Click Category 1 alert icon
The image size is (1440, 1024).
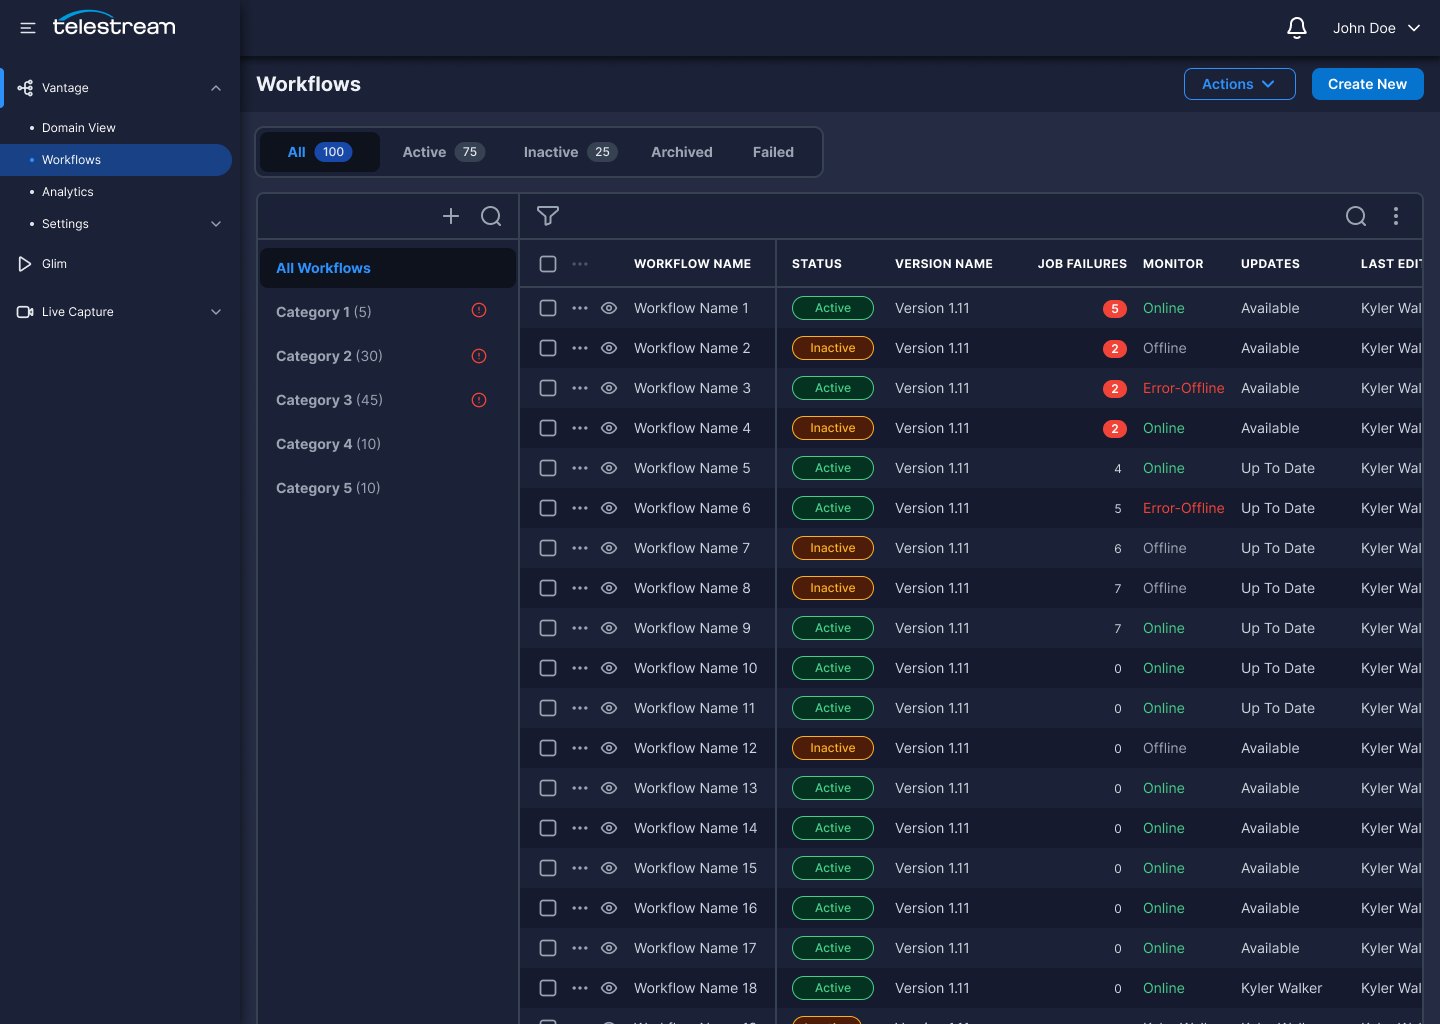[x=479, y=311]
